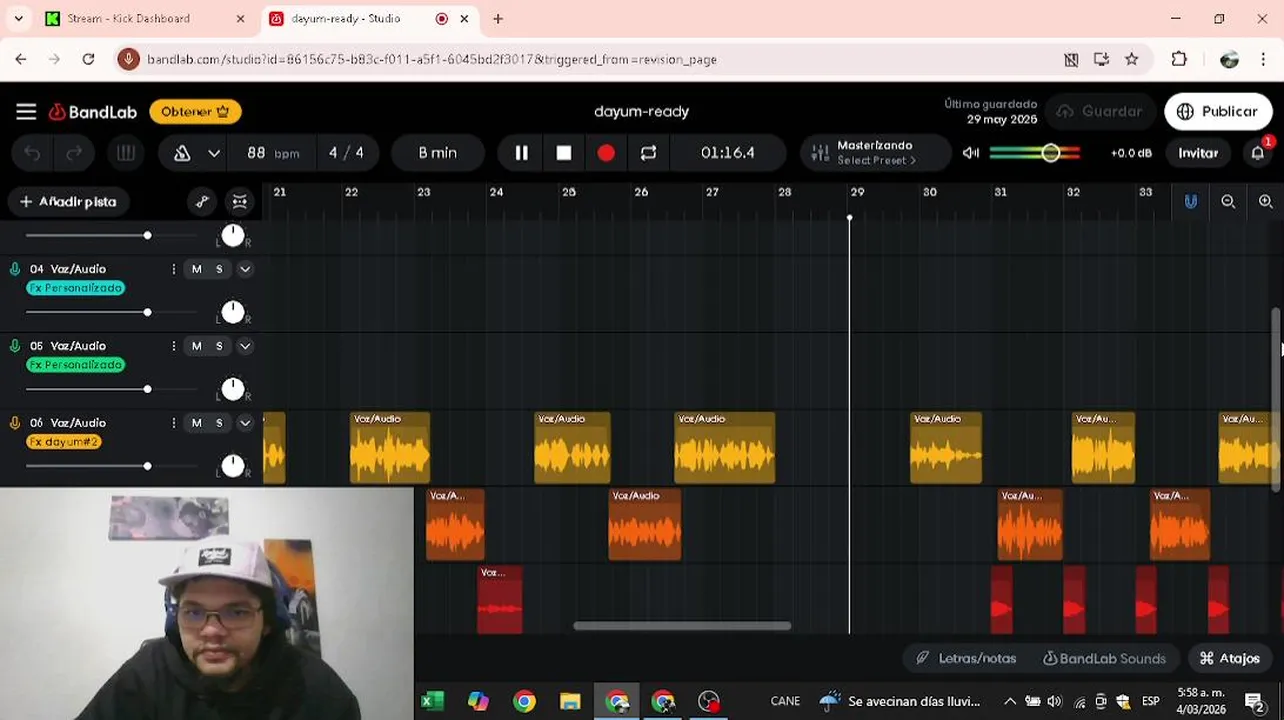Click the Invitar button
Screen dimensions: 1284x720
pyautogui.click(x=1198, y=153)
